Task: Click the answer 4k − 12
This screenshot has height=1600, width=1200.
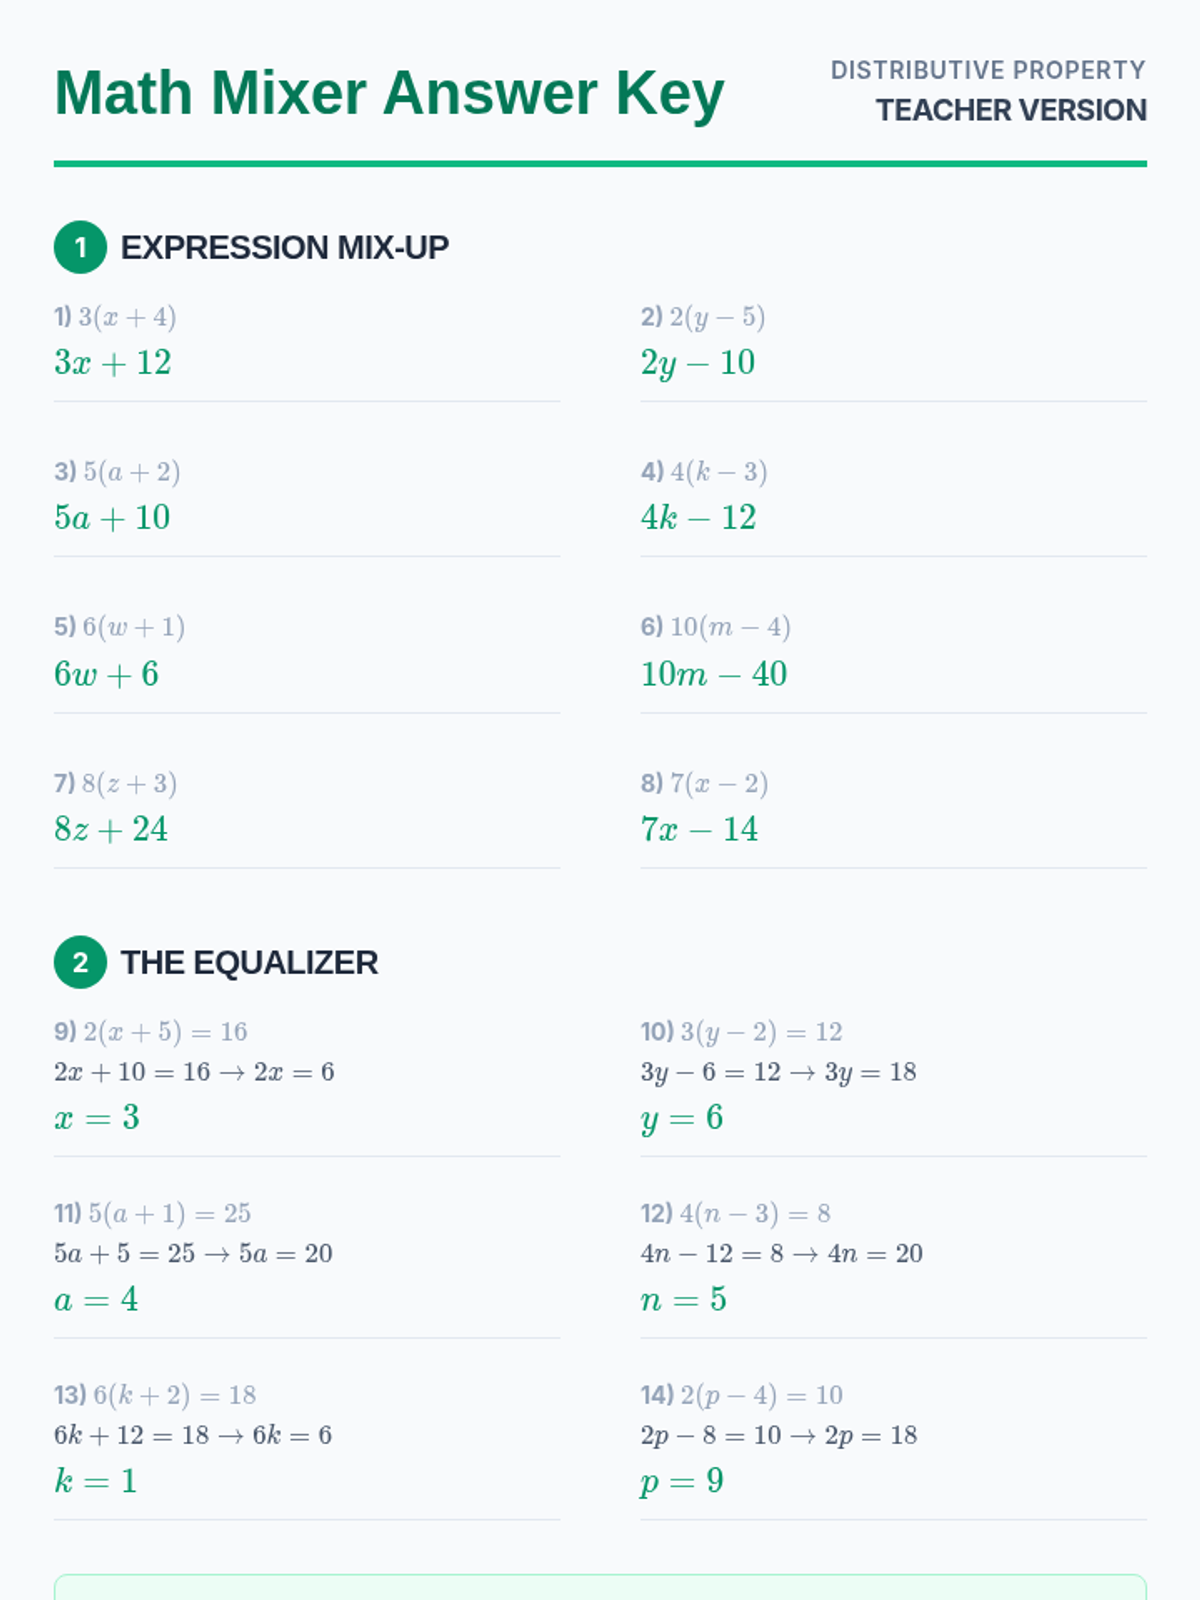Action: coord(698,517)
